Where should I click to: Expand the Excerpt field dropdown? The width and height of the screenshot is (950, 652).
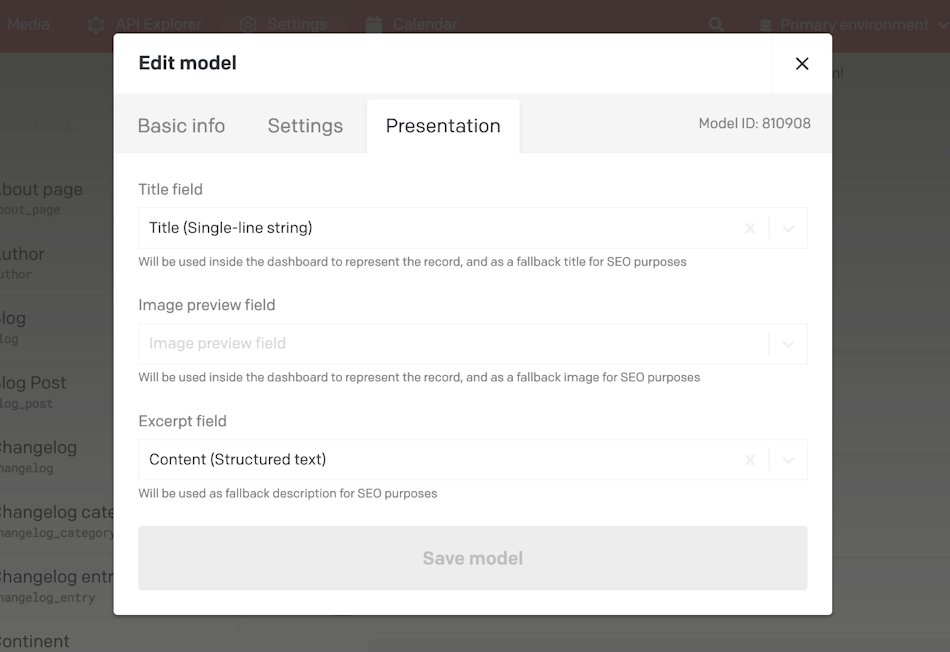pos(788,460)
